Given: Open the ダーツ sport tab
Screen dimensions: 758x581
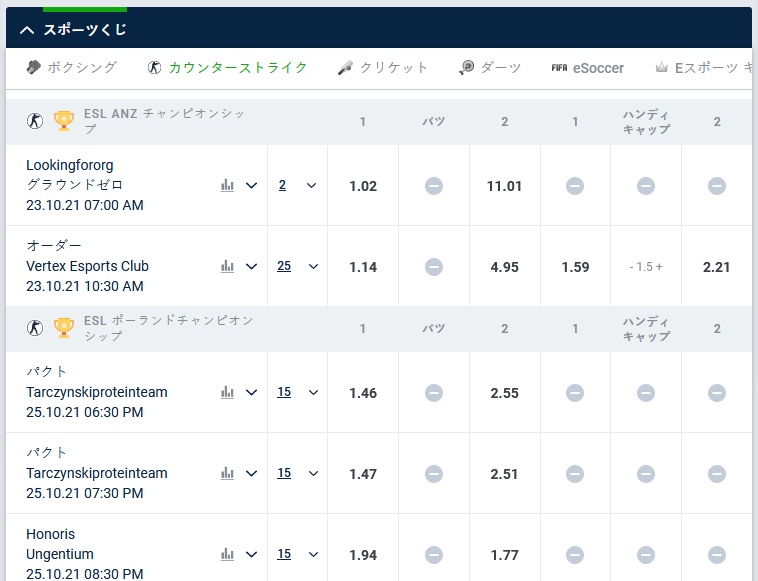Looking at the screenshot, I should coord(490,67).
